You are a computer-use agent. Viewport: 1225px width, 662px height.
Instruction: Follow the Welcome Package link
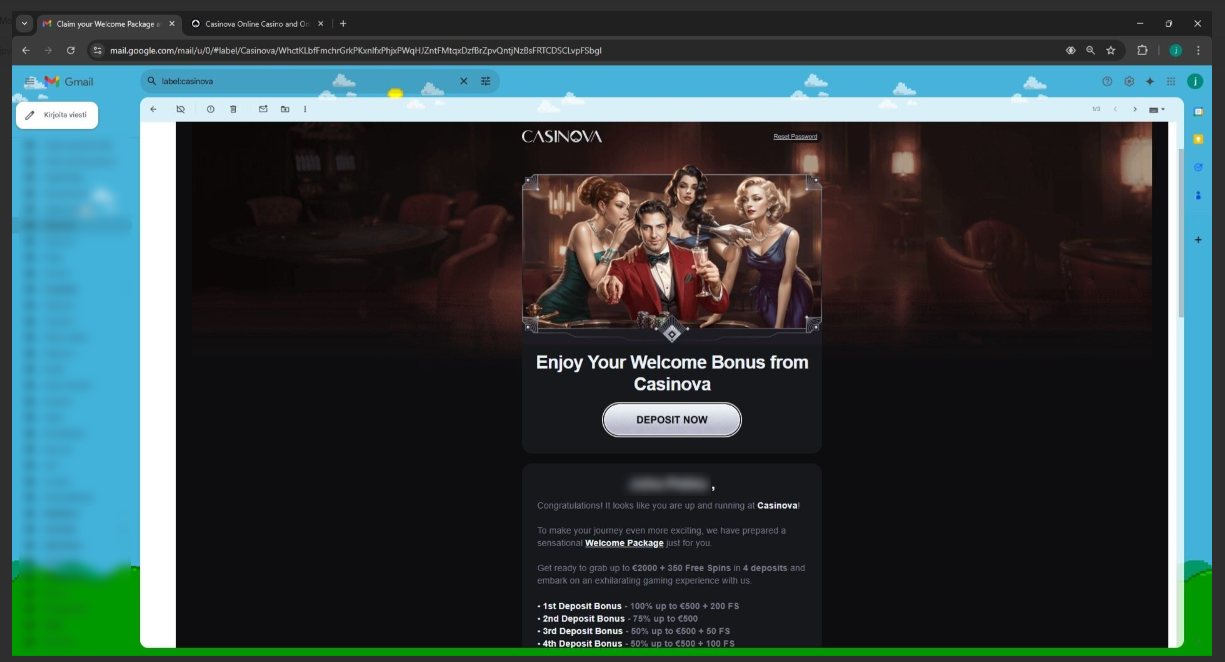tap(624, 543)
